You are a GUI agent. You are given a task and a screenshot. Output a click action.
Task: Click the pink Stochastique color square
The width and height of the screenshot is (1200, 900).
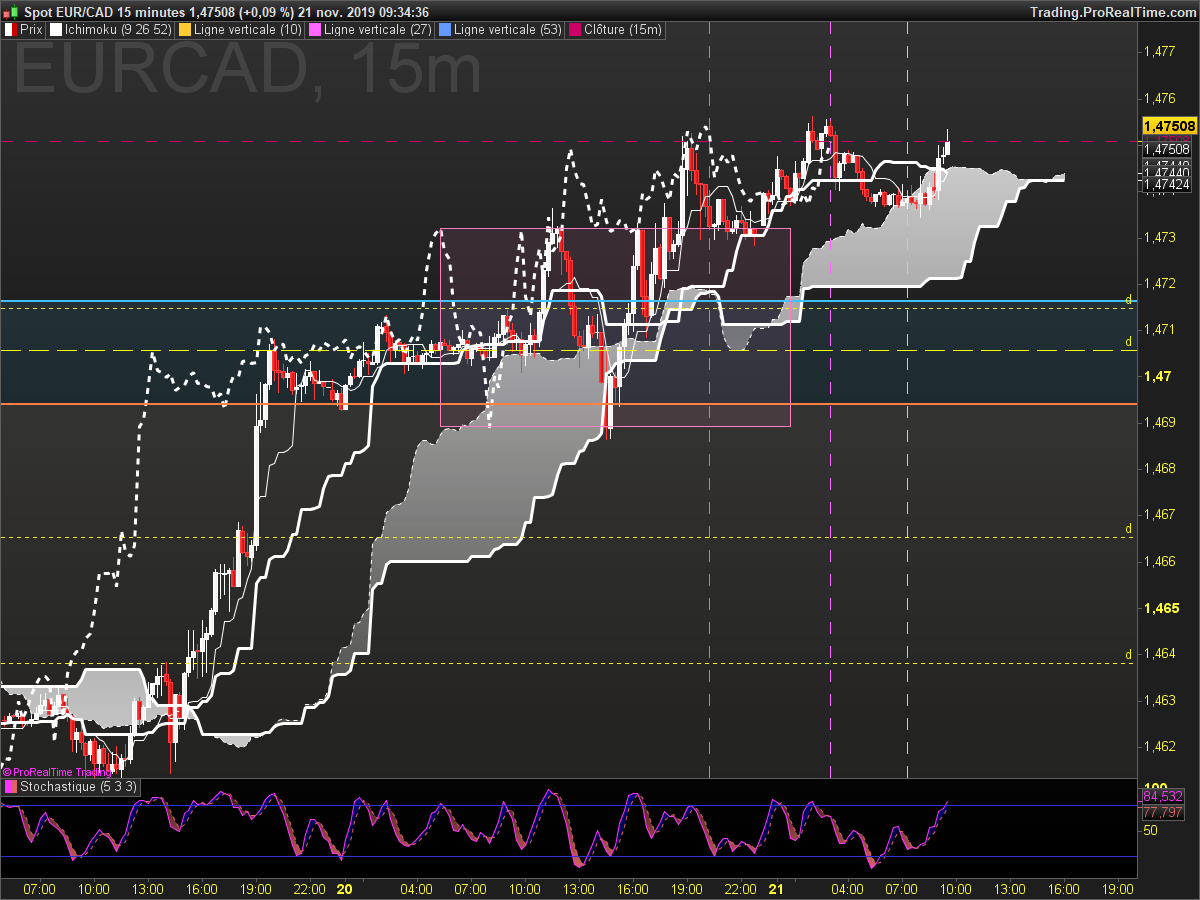(10, 787)
